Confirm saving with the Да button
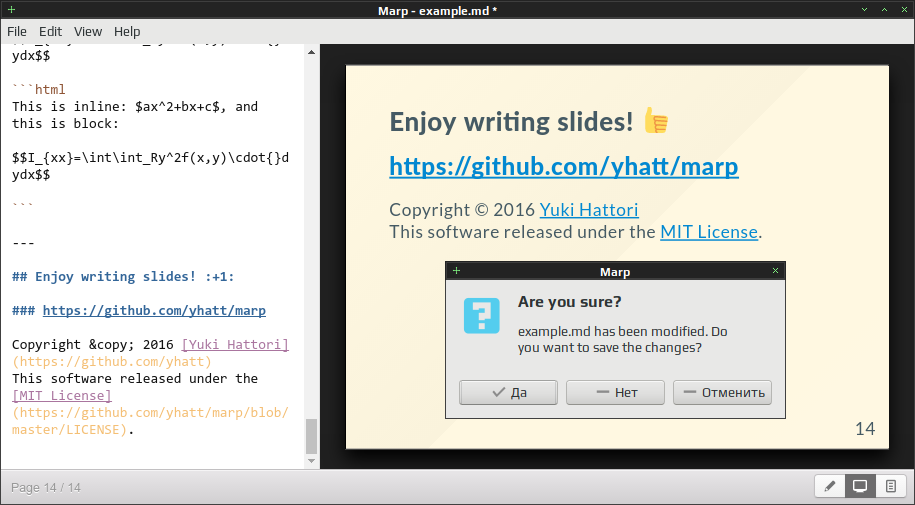The height and width of the screenshot is (505, 915). (508, 392)
